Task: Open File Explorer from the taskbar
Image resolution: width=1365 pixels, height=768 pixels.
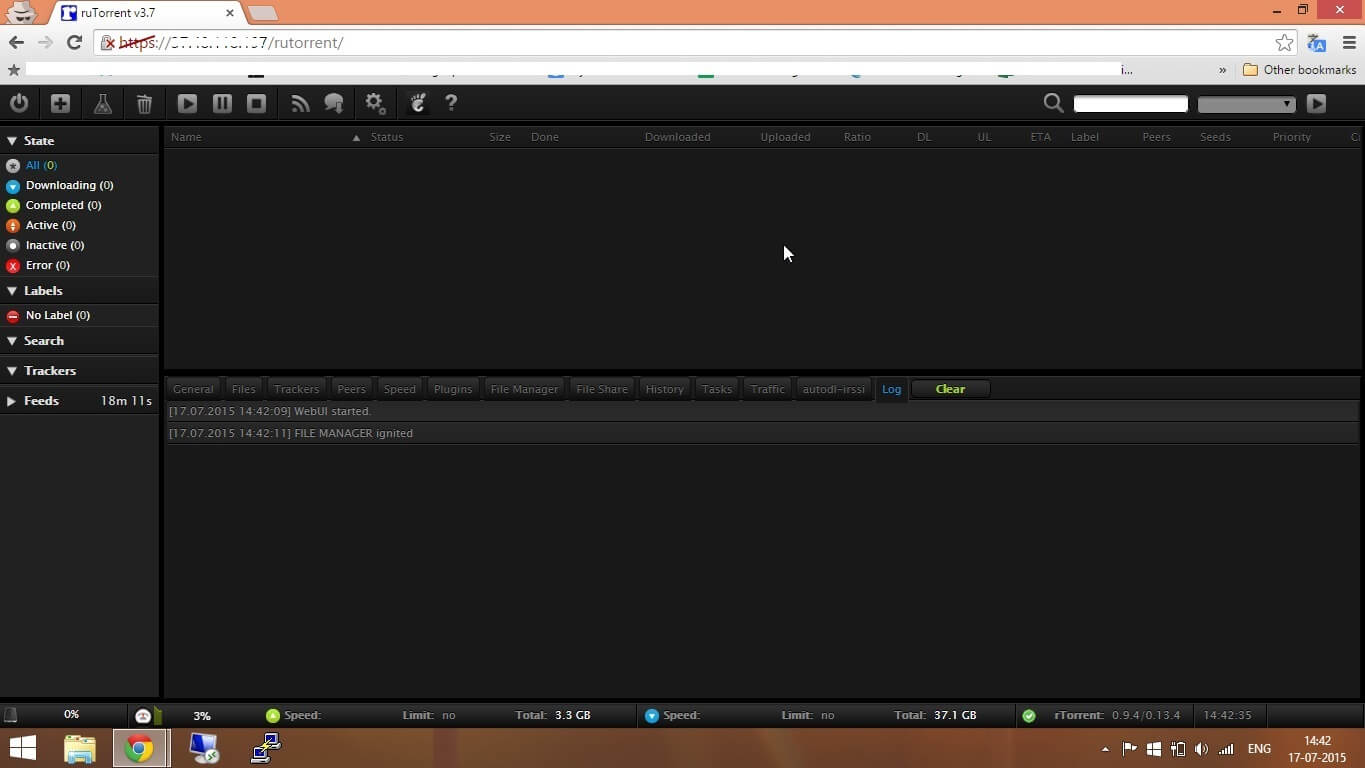Action: pyautogui.click(x=80, y=748)
